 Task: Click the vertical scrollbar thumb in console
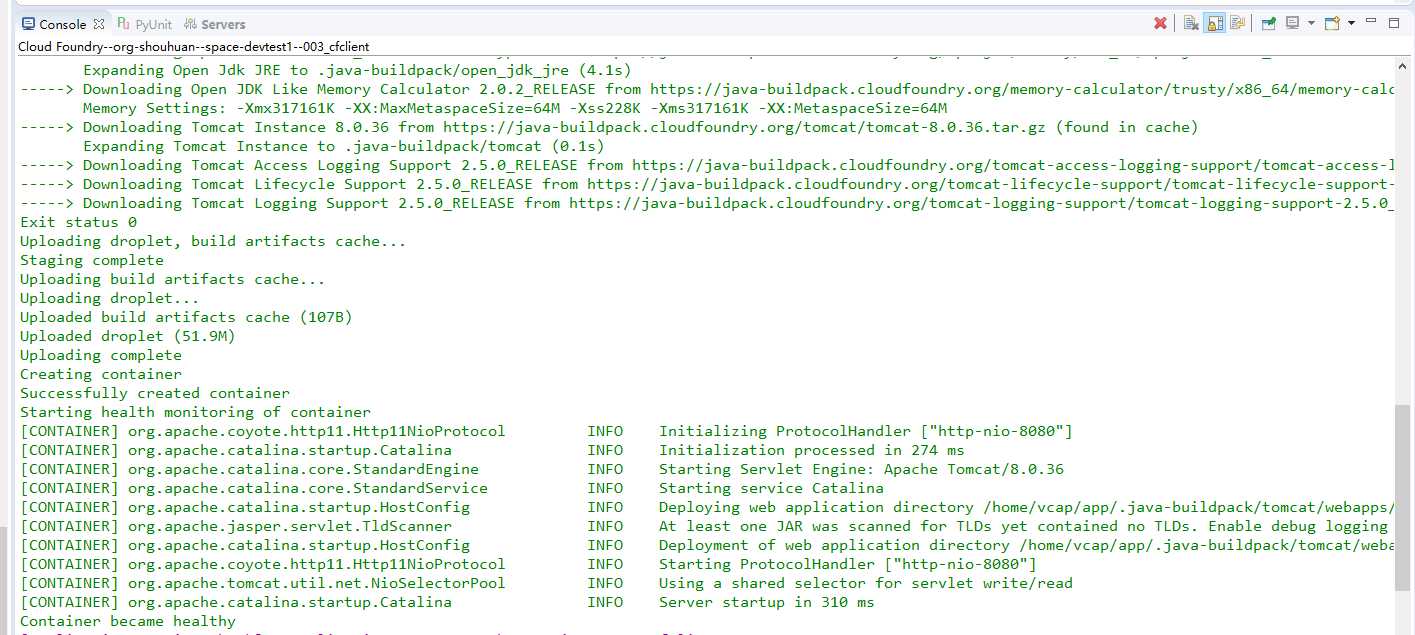[x=1403, y=497]
